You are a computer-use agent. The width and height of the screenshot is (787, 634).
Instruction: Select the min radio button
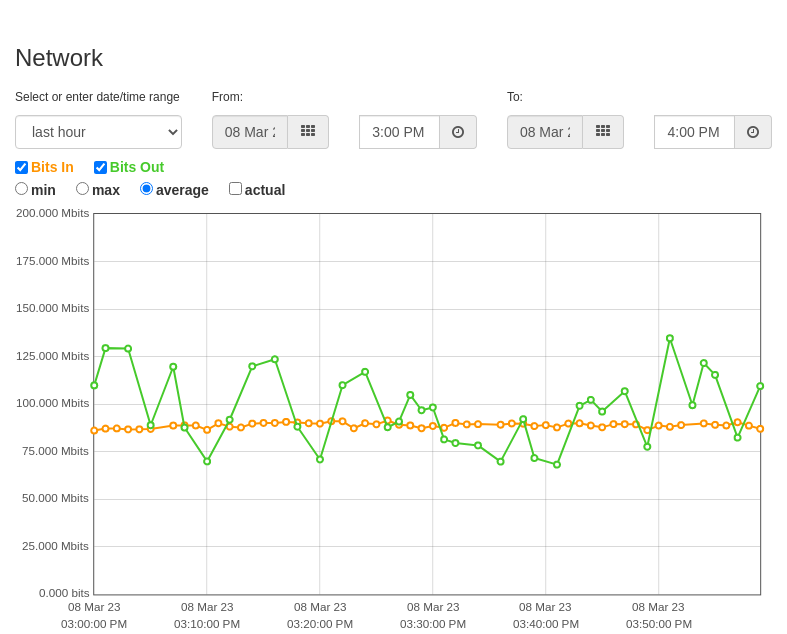(x=21, y=189)
